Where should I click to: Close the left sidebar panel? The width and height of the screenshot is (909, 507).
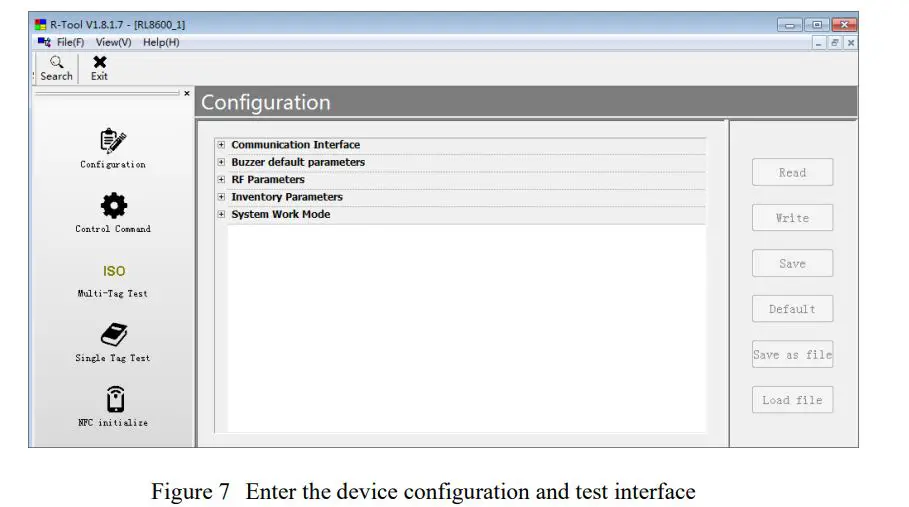(186, 93)
